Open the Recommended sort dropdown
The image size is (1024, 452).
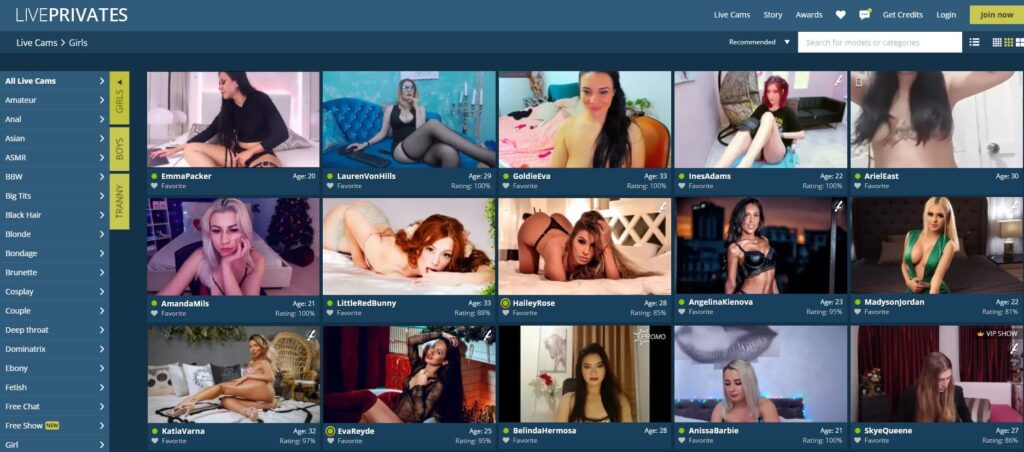click(x=759, y=42)
